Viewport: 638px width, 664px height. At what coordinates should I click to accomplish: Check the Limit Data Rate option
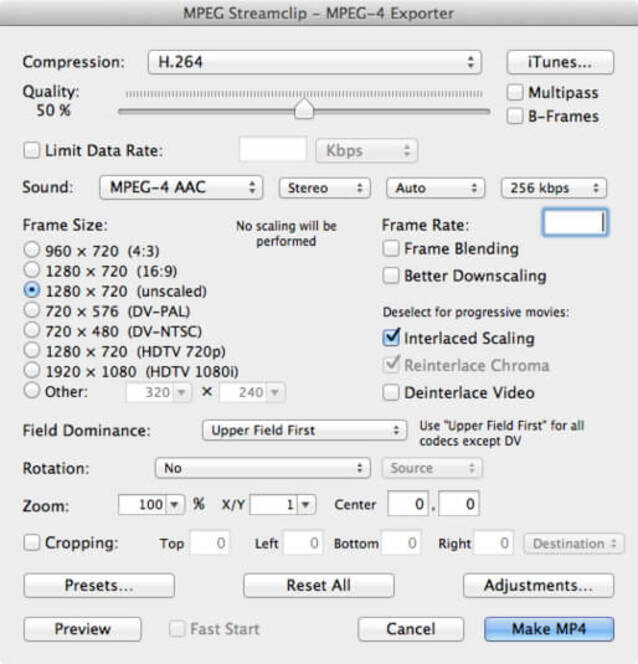pyautogui.click(x=32, y=151)
